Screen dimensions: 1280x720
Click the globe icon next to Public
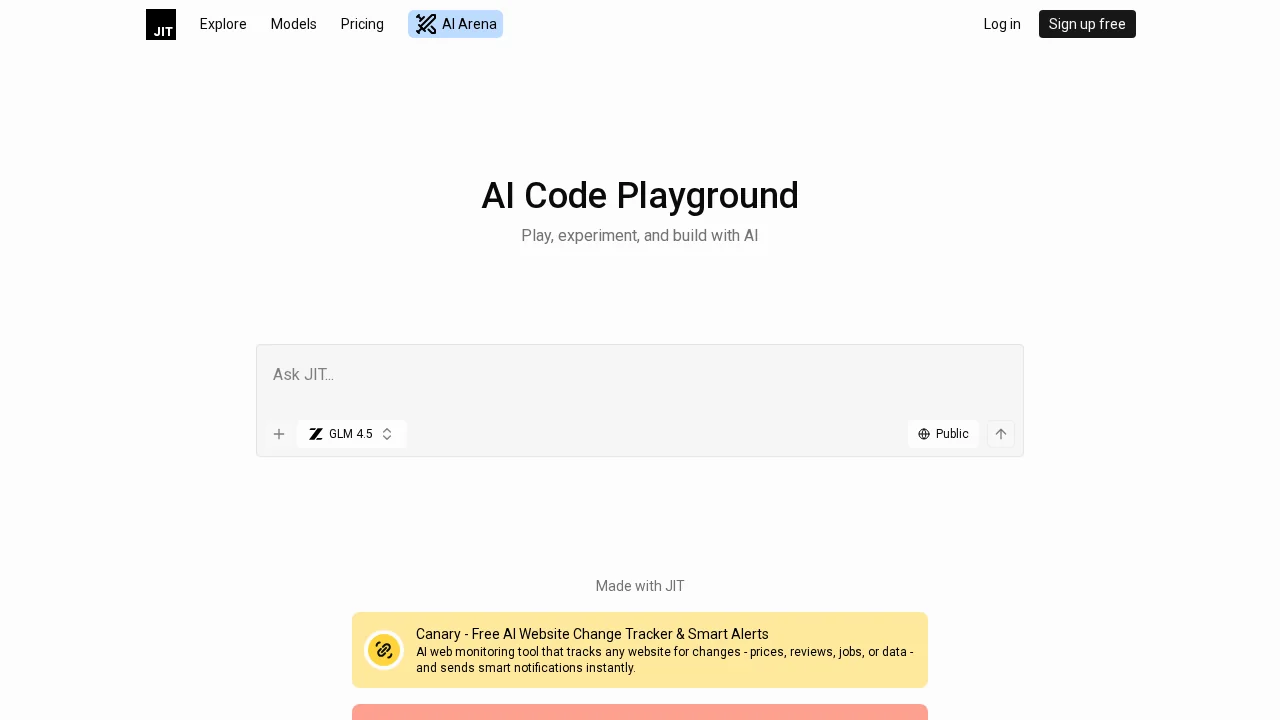[924, 434]
